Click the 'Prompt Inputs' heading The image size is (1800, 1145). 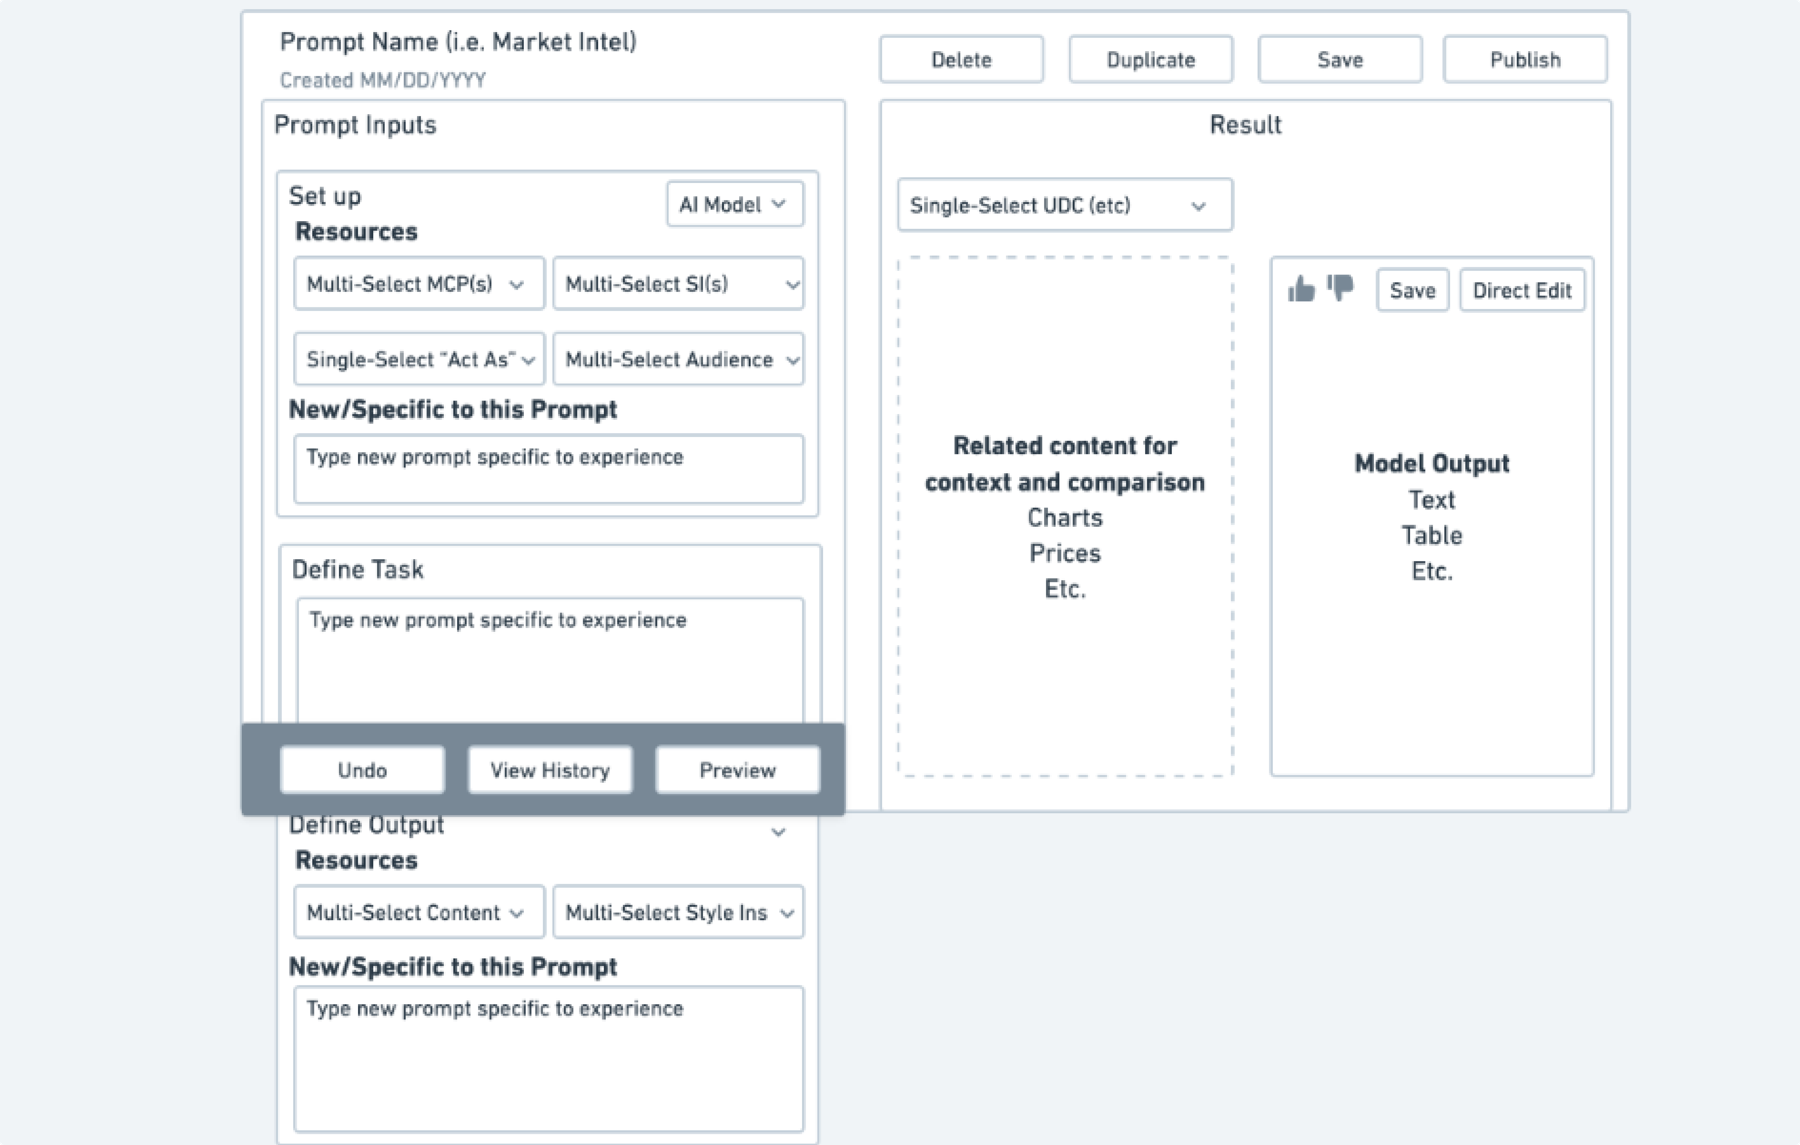point(355,125)
